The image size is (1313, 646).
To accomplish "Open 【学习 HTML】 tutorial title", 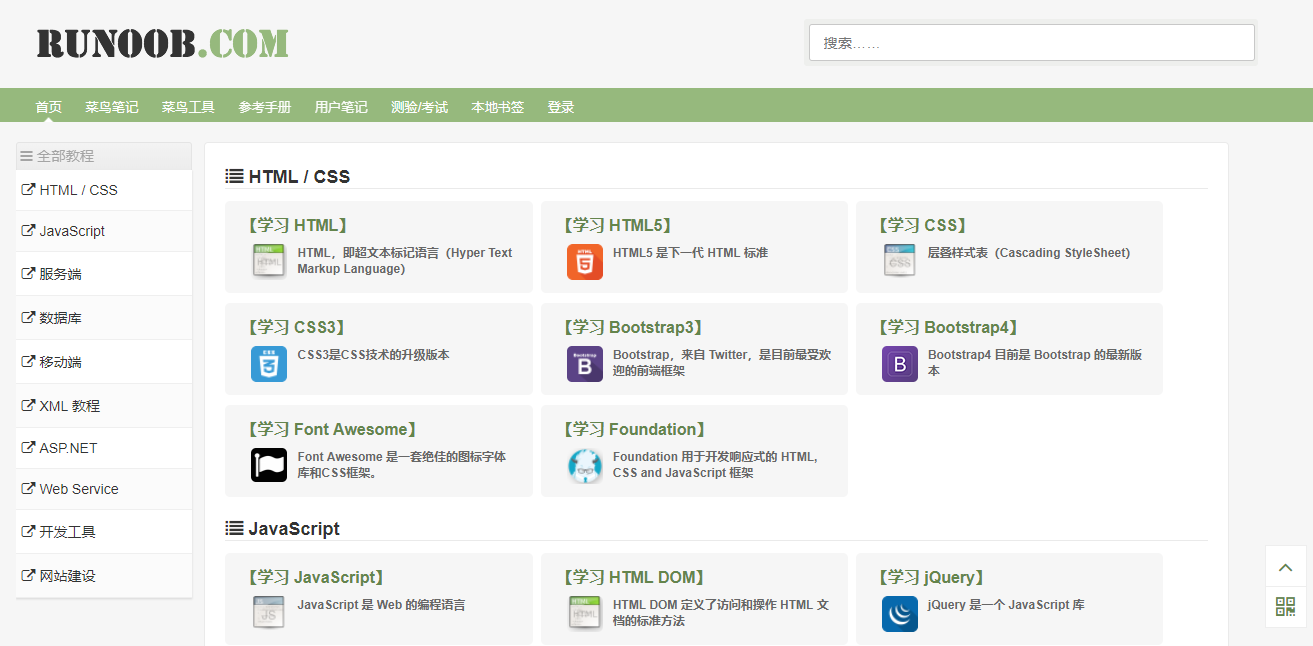I will 297,226.
